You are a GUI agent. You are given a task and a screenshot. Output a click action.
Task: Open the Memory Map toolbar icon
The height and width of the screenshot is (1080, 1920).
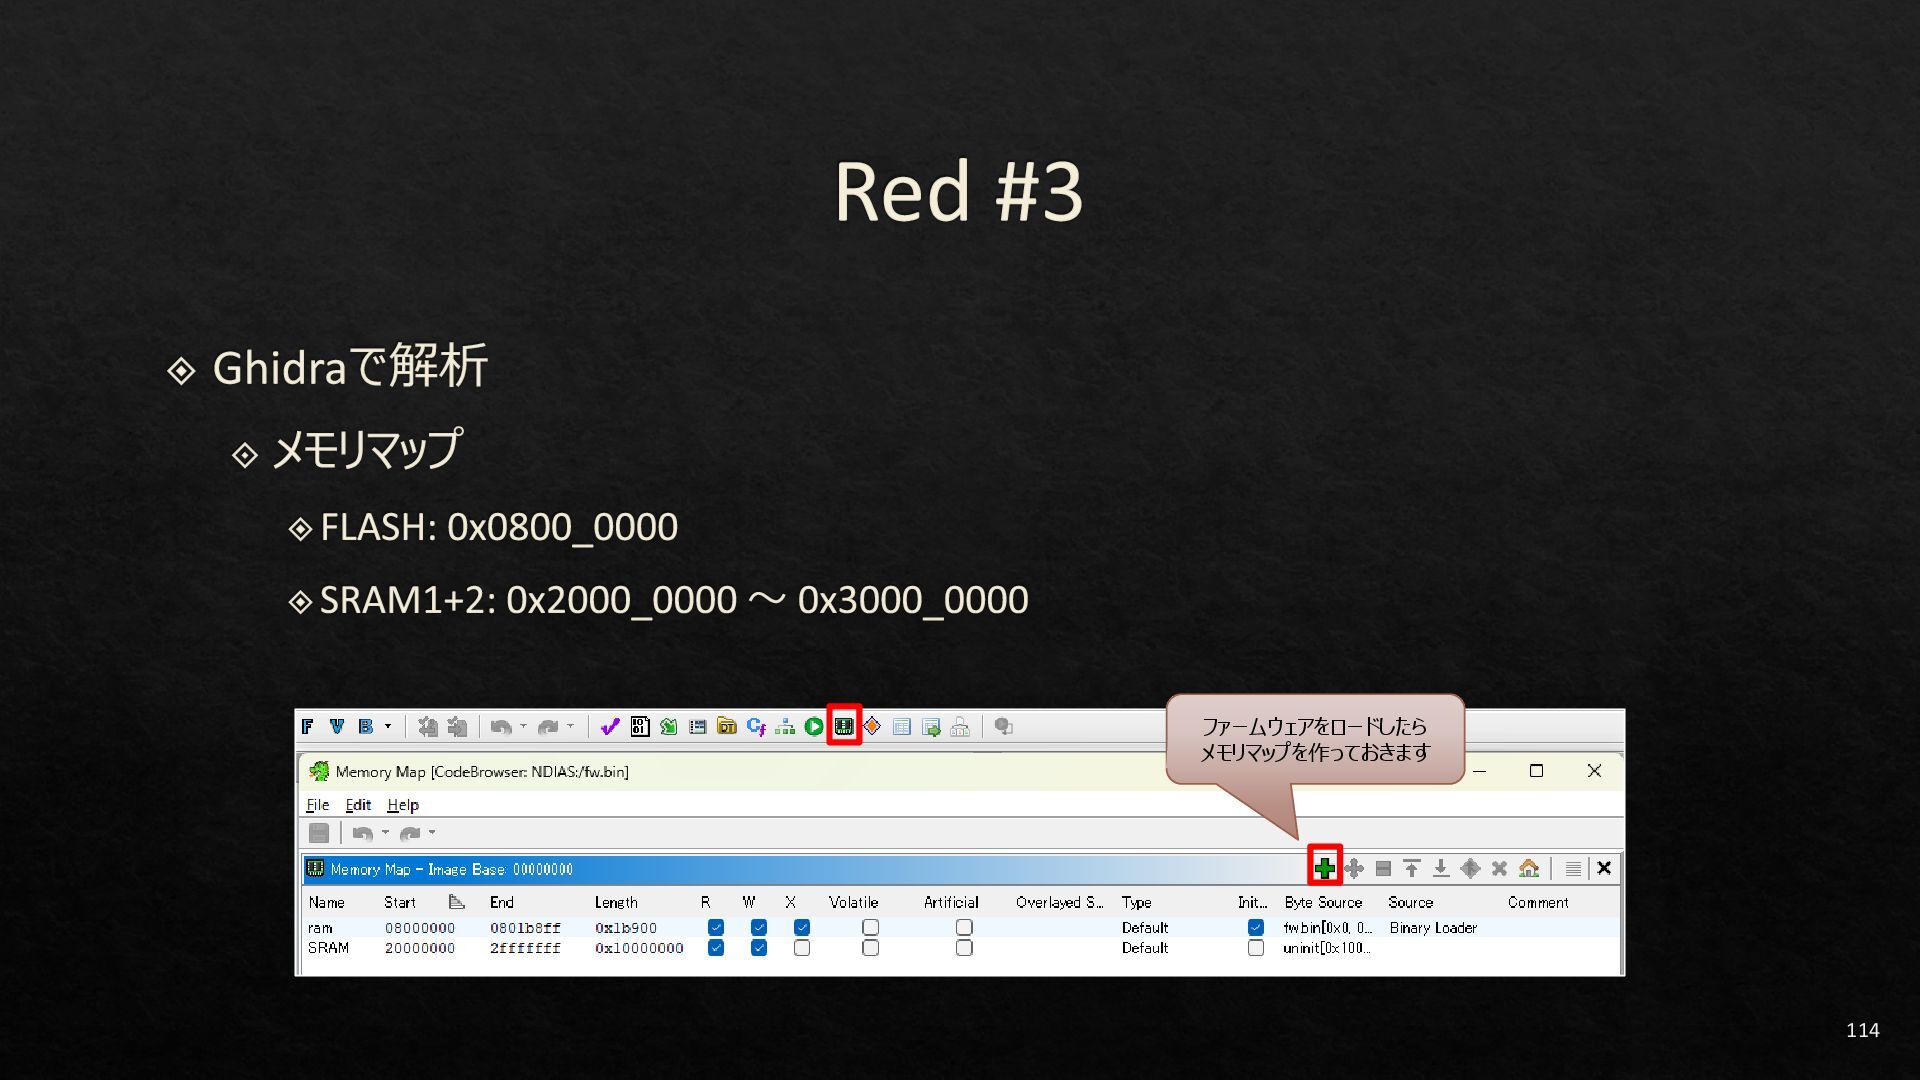[844, 727]
